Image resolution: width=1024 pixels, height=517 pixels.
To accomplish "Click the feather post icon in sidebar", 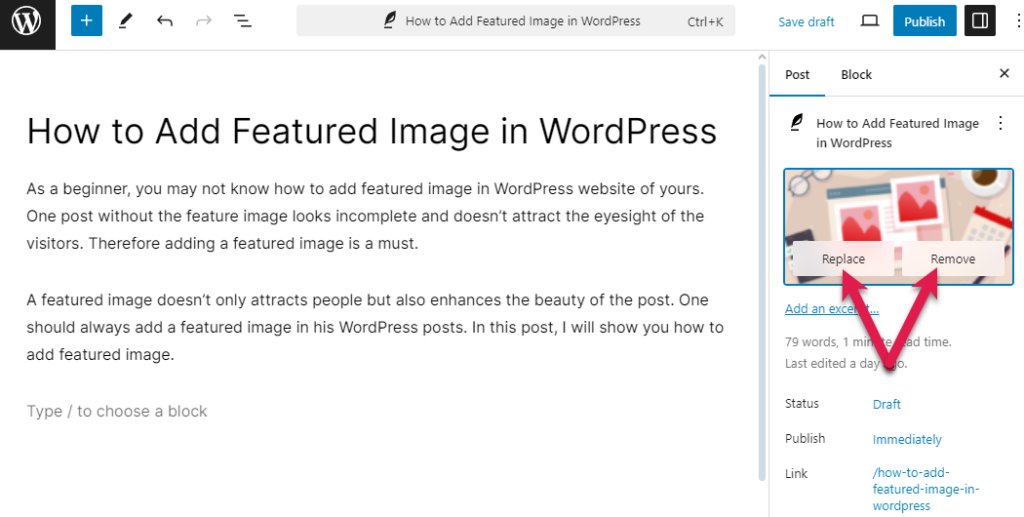I will click(796, 123).
